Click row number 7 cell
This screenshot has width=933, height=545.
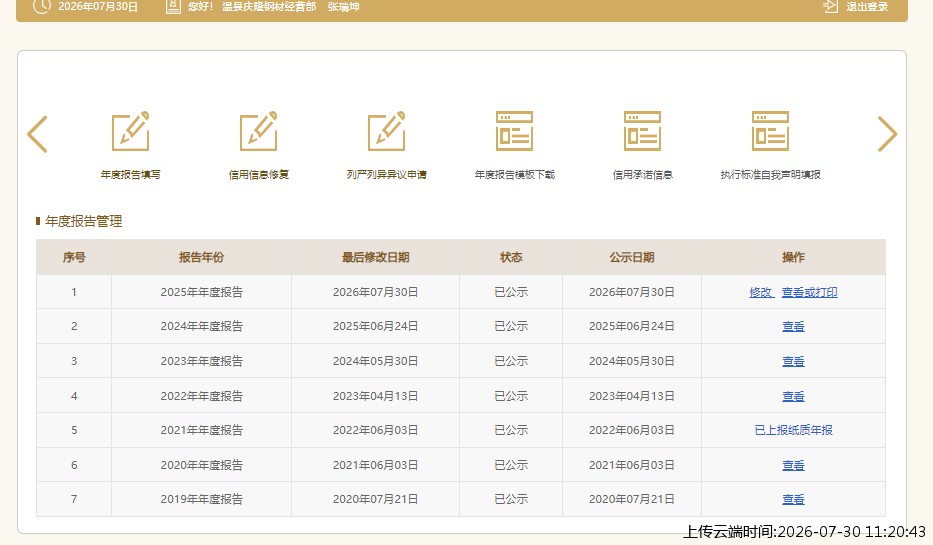point(74,500)
